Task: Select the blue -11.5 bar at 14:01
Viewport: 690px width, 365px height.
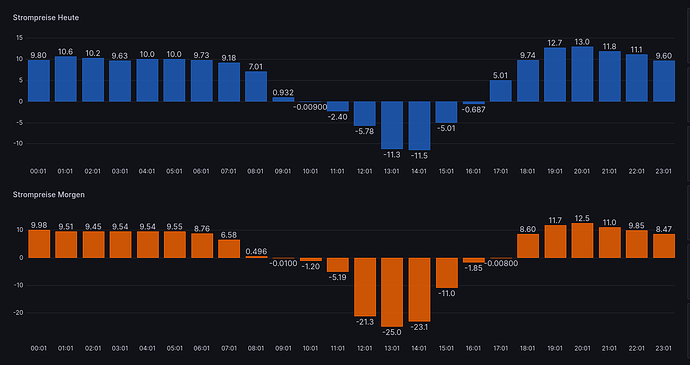Action: (x=419, y=126)
